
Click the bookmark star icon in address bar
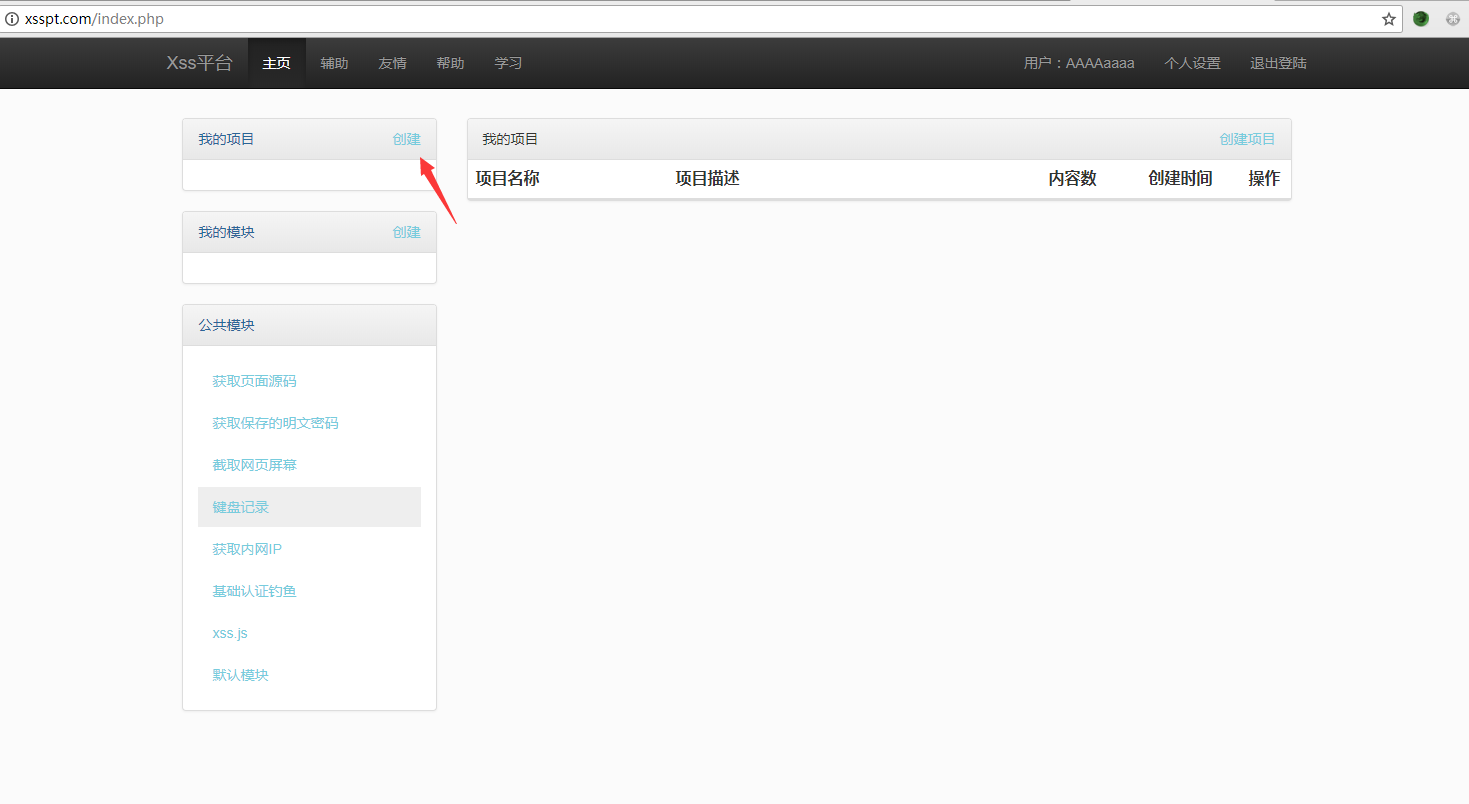[1389, 19]
